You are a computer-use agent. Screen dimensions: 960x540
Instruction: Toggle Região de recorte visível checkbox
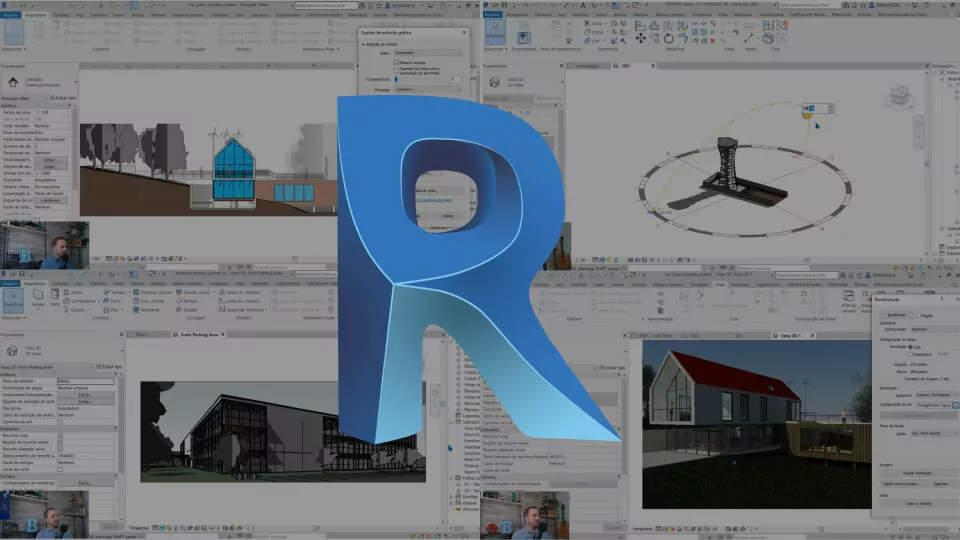pos(60,442)
